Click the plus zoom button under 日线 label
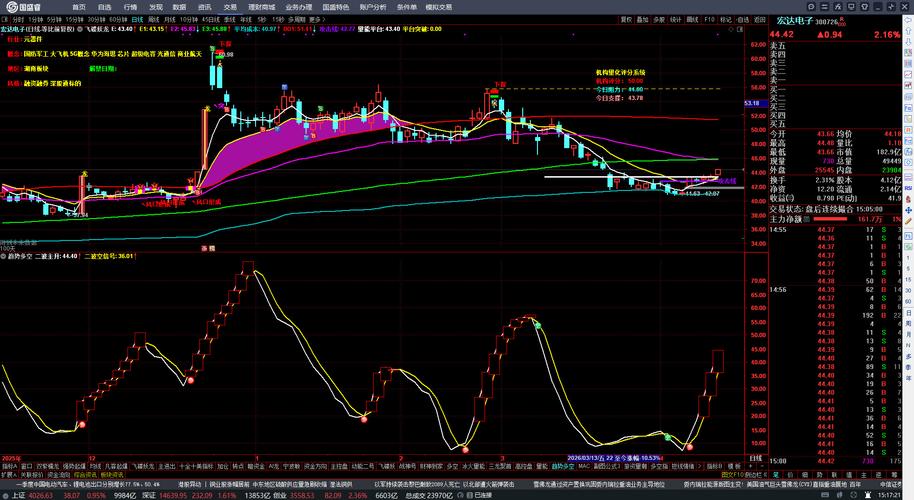 click(750, 466)
